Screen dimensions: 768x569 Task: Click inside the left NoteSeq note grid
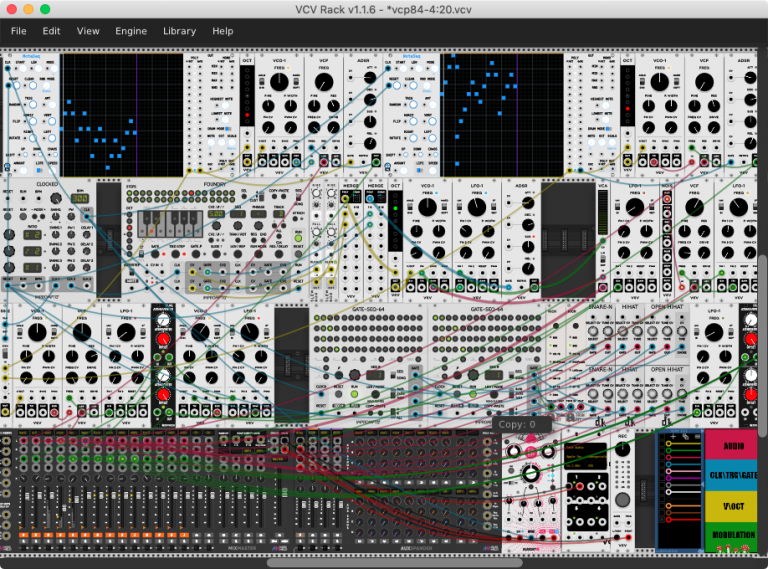coord(121,115)
